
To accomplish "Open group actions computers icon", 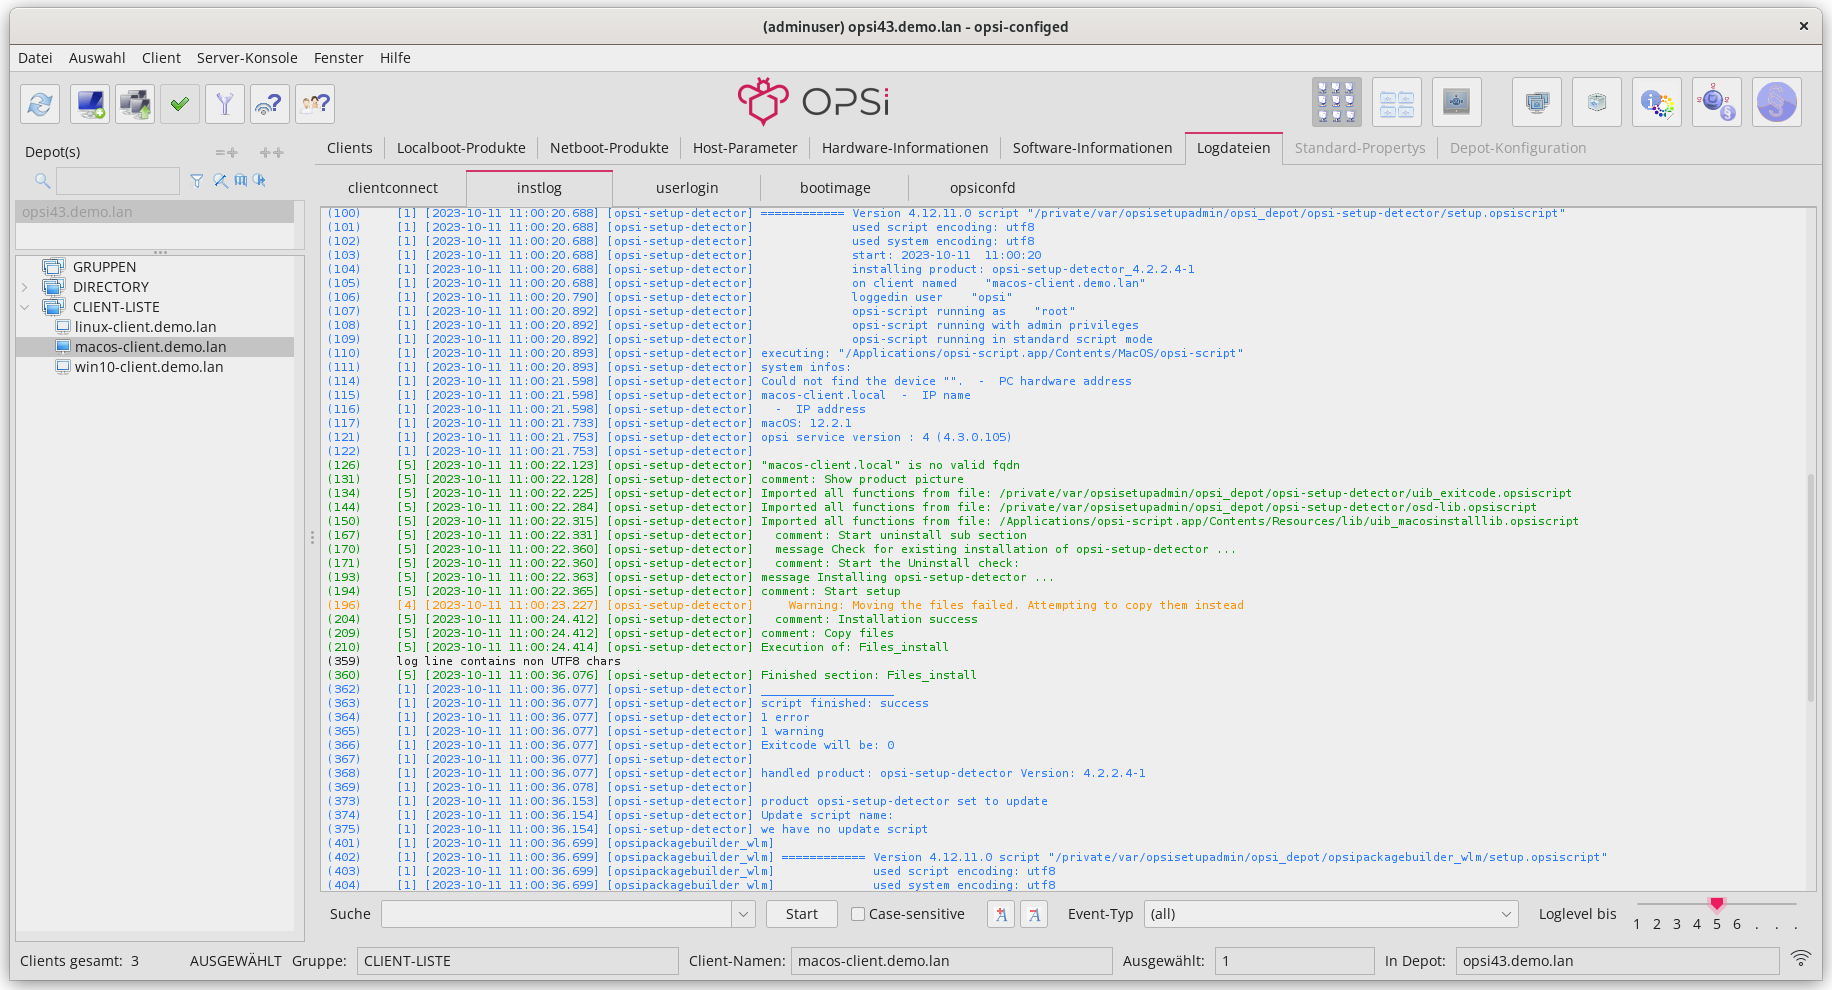I will click(x=1537, y=102).
